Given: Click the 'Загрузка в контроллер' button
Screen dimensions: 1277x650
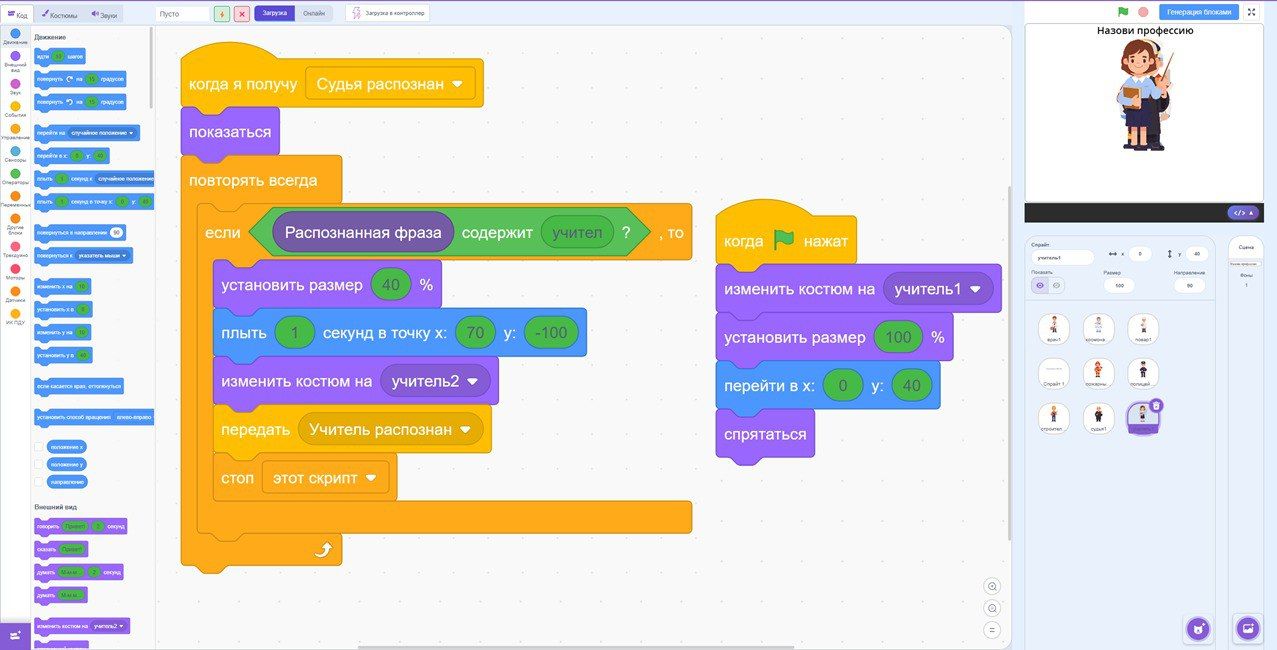Looking at the screenshot, I should point(387,14).
